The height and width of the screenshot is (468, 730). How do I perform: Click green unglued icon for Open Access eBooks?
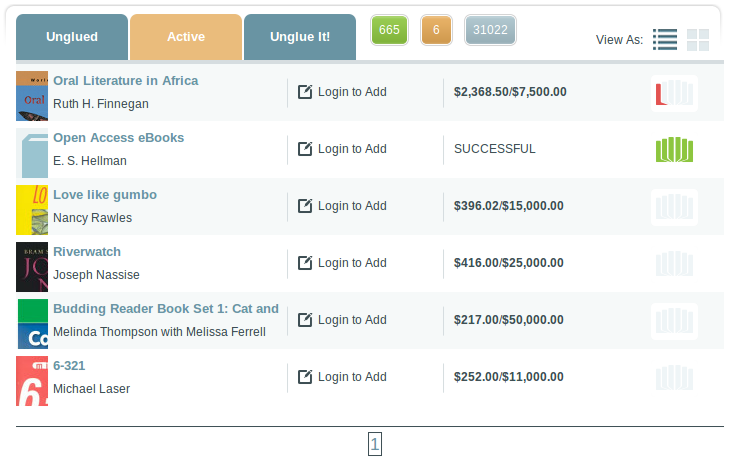tap(674, 150)
